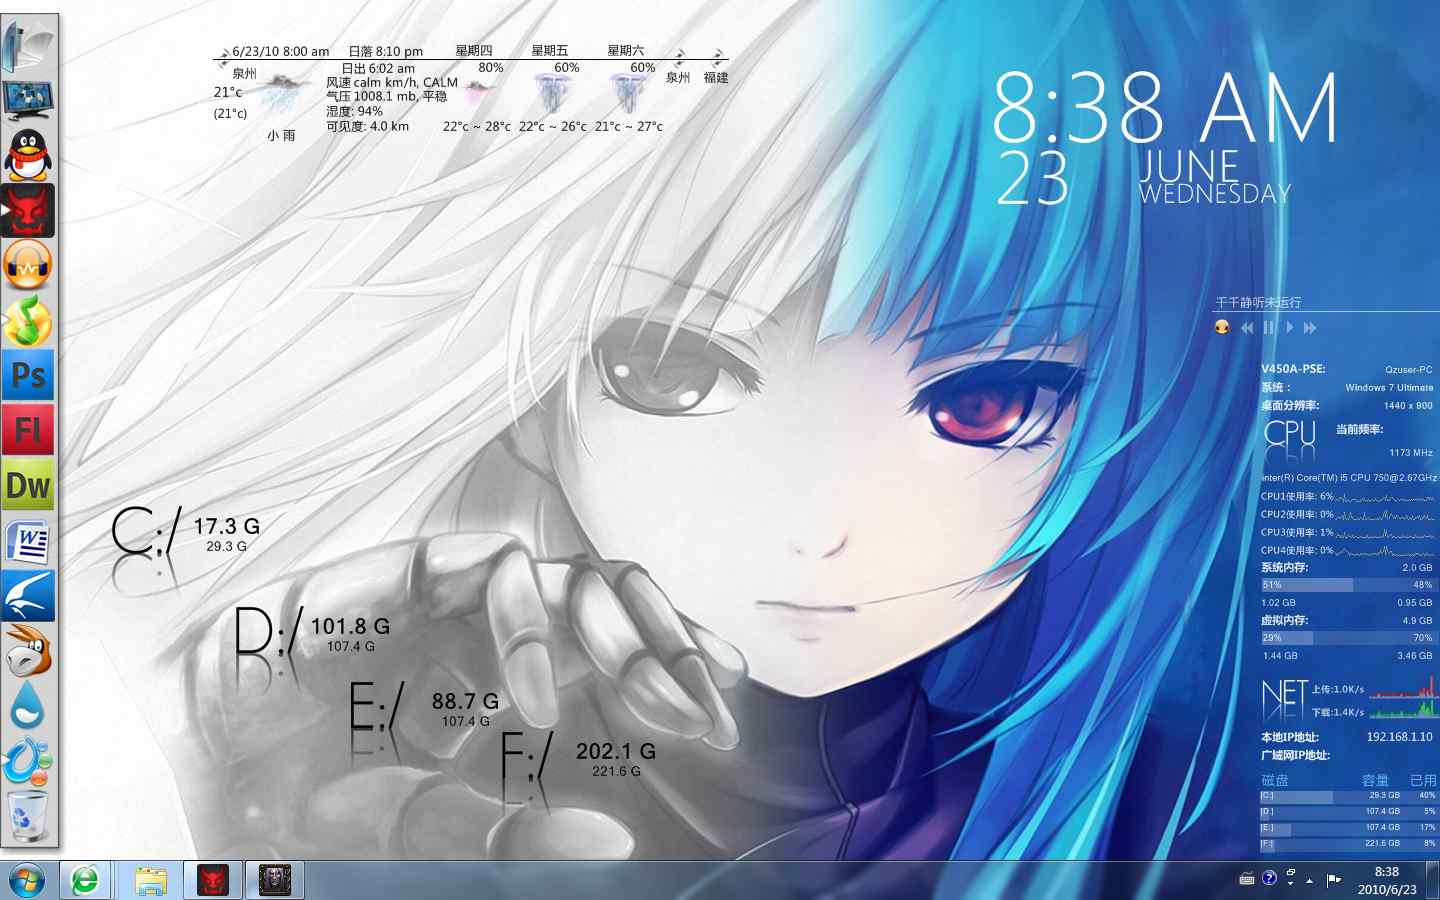1440x900 pixels.
Task: Show hidden tray icons arrow
Action: pos(1310,881)
